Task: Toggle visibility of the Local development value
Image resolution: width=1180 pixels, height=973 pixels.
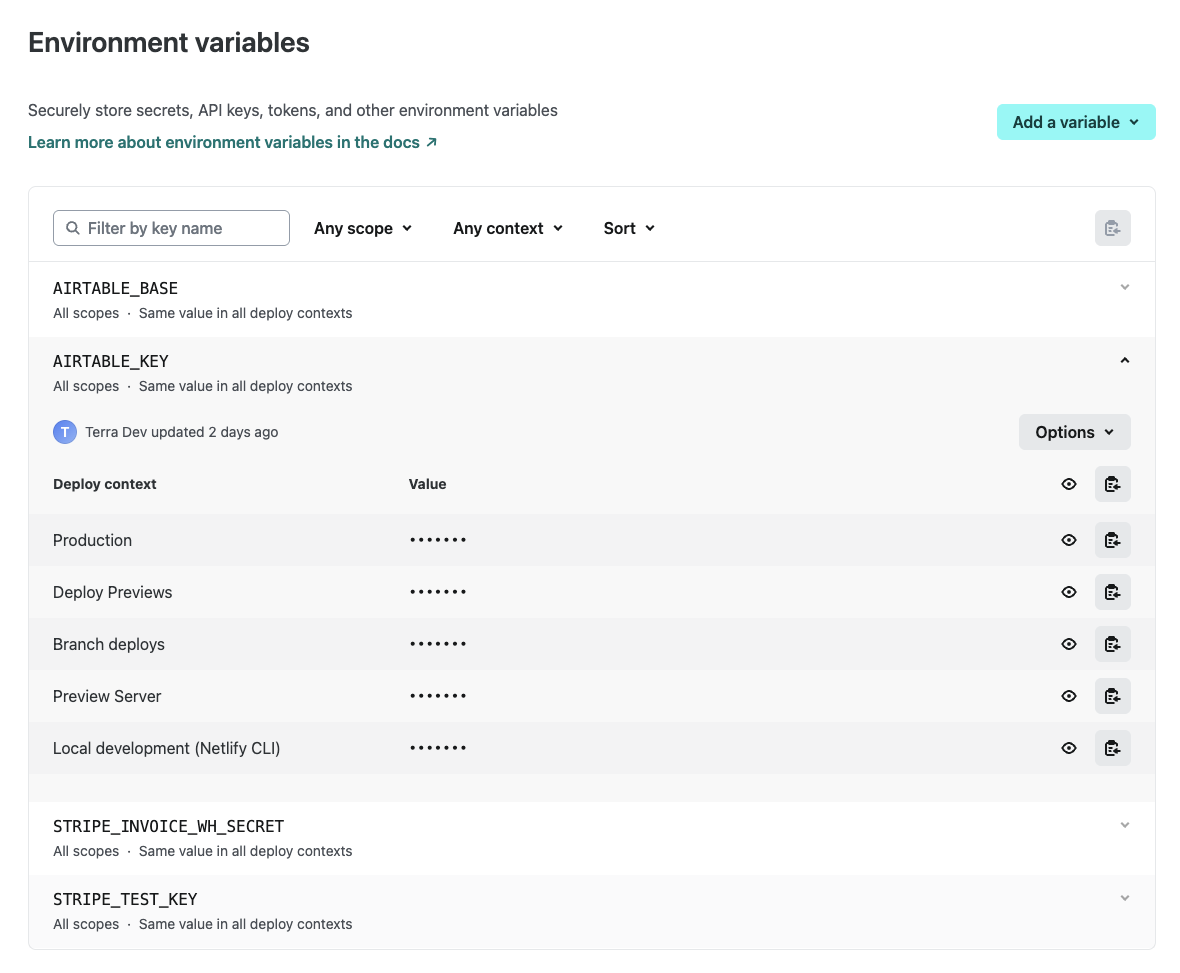Action: pos(1068,747)
